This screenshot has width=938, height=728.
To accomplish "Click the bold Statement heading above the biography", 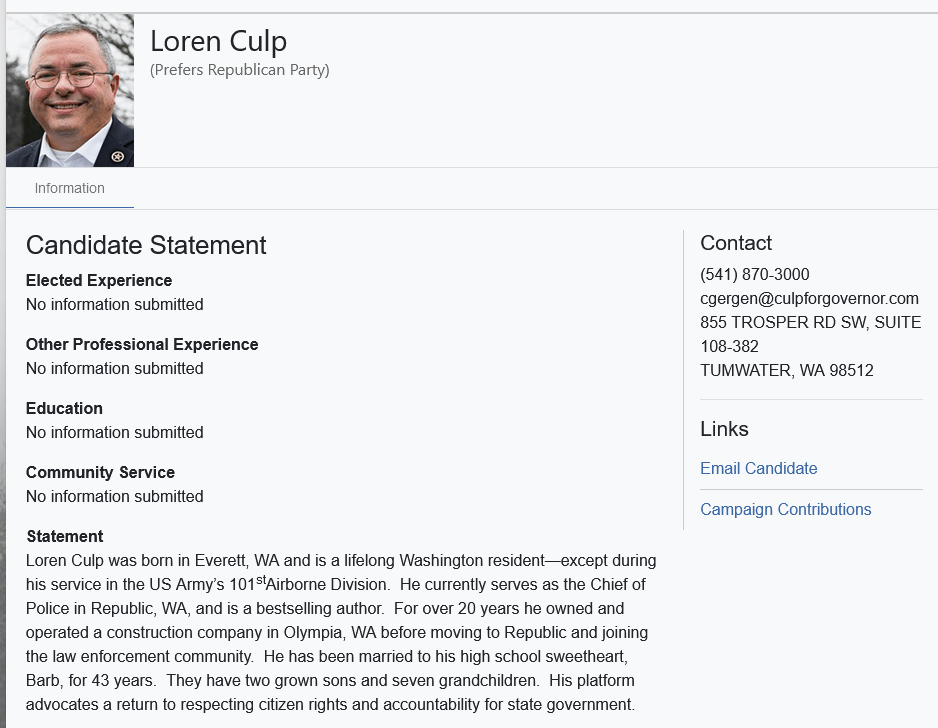I will click(x=65, y=536).
